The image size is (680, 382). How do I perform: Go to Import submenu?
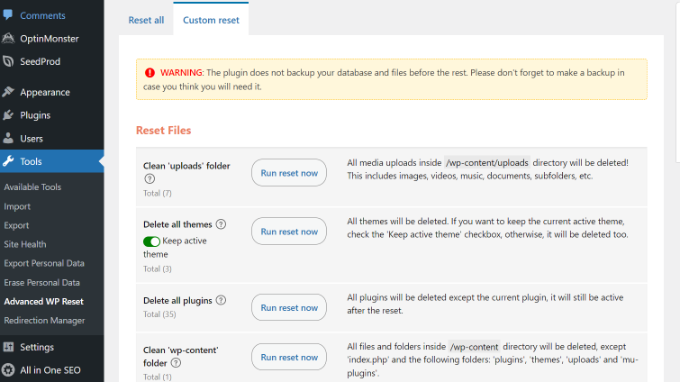[x=17, y=206]
